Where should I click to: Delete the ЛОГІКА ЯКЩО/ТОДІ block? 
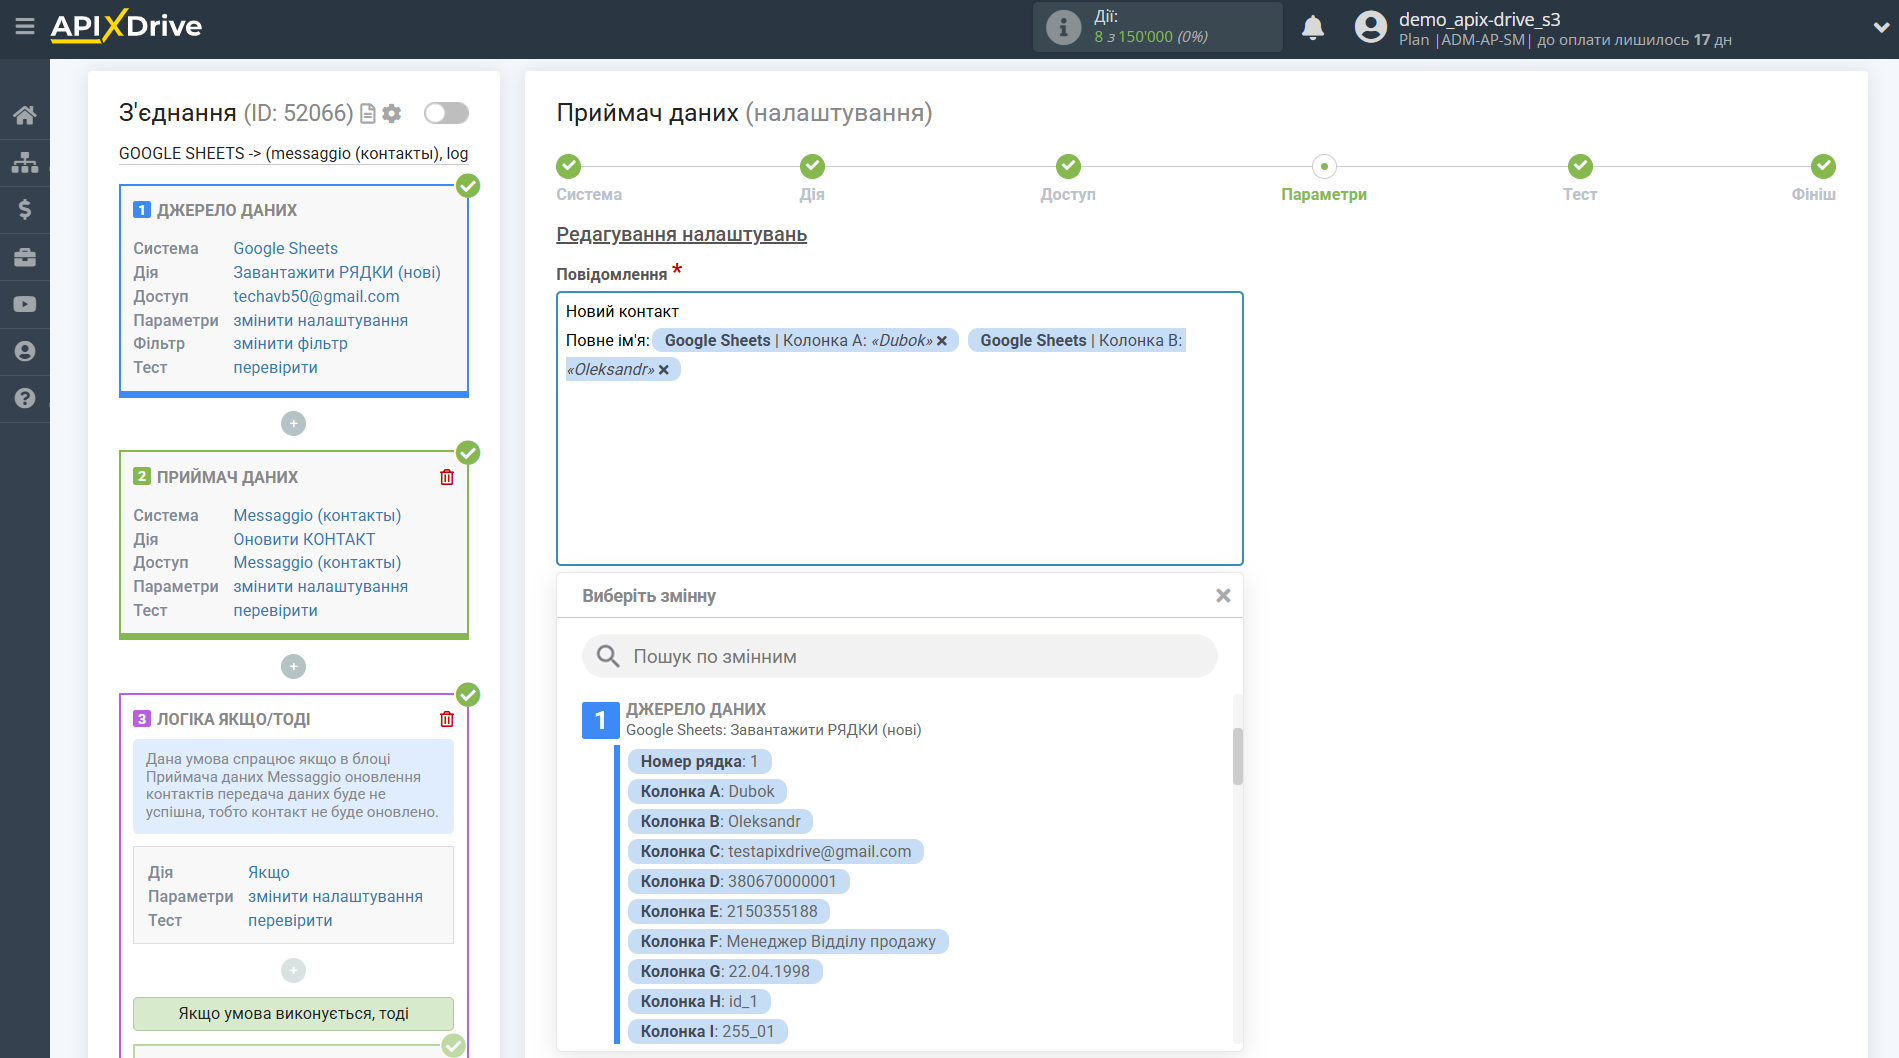[447, 719]
